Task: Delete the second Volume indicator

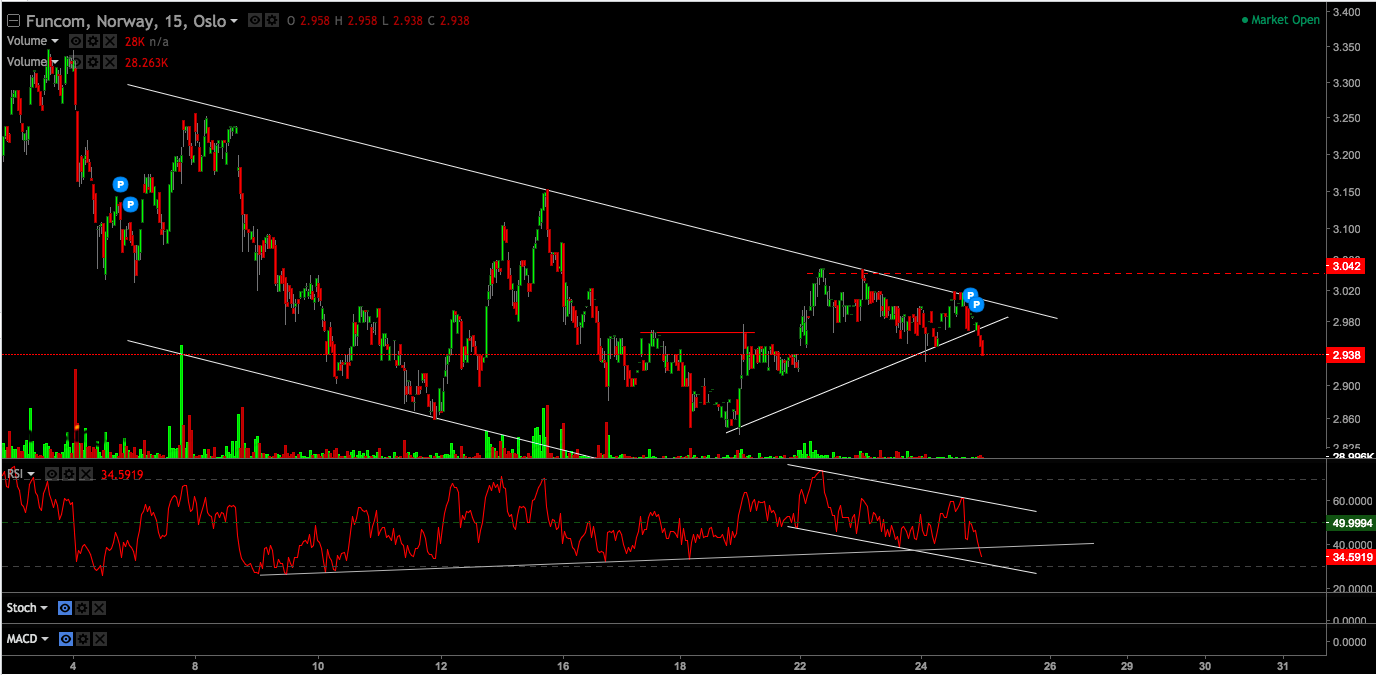Action: (110, 62)
